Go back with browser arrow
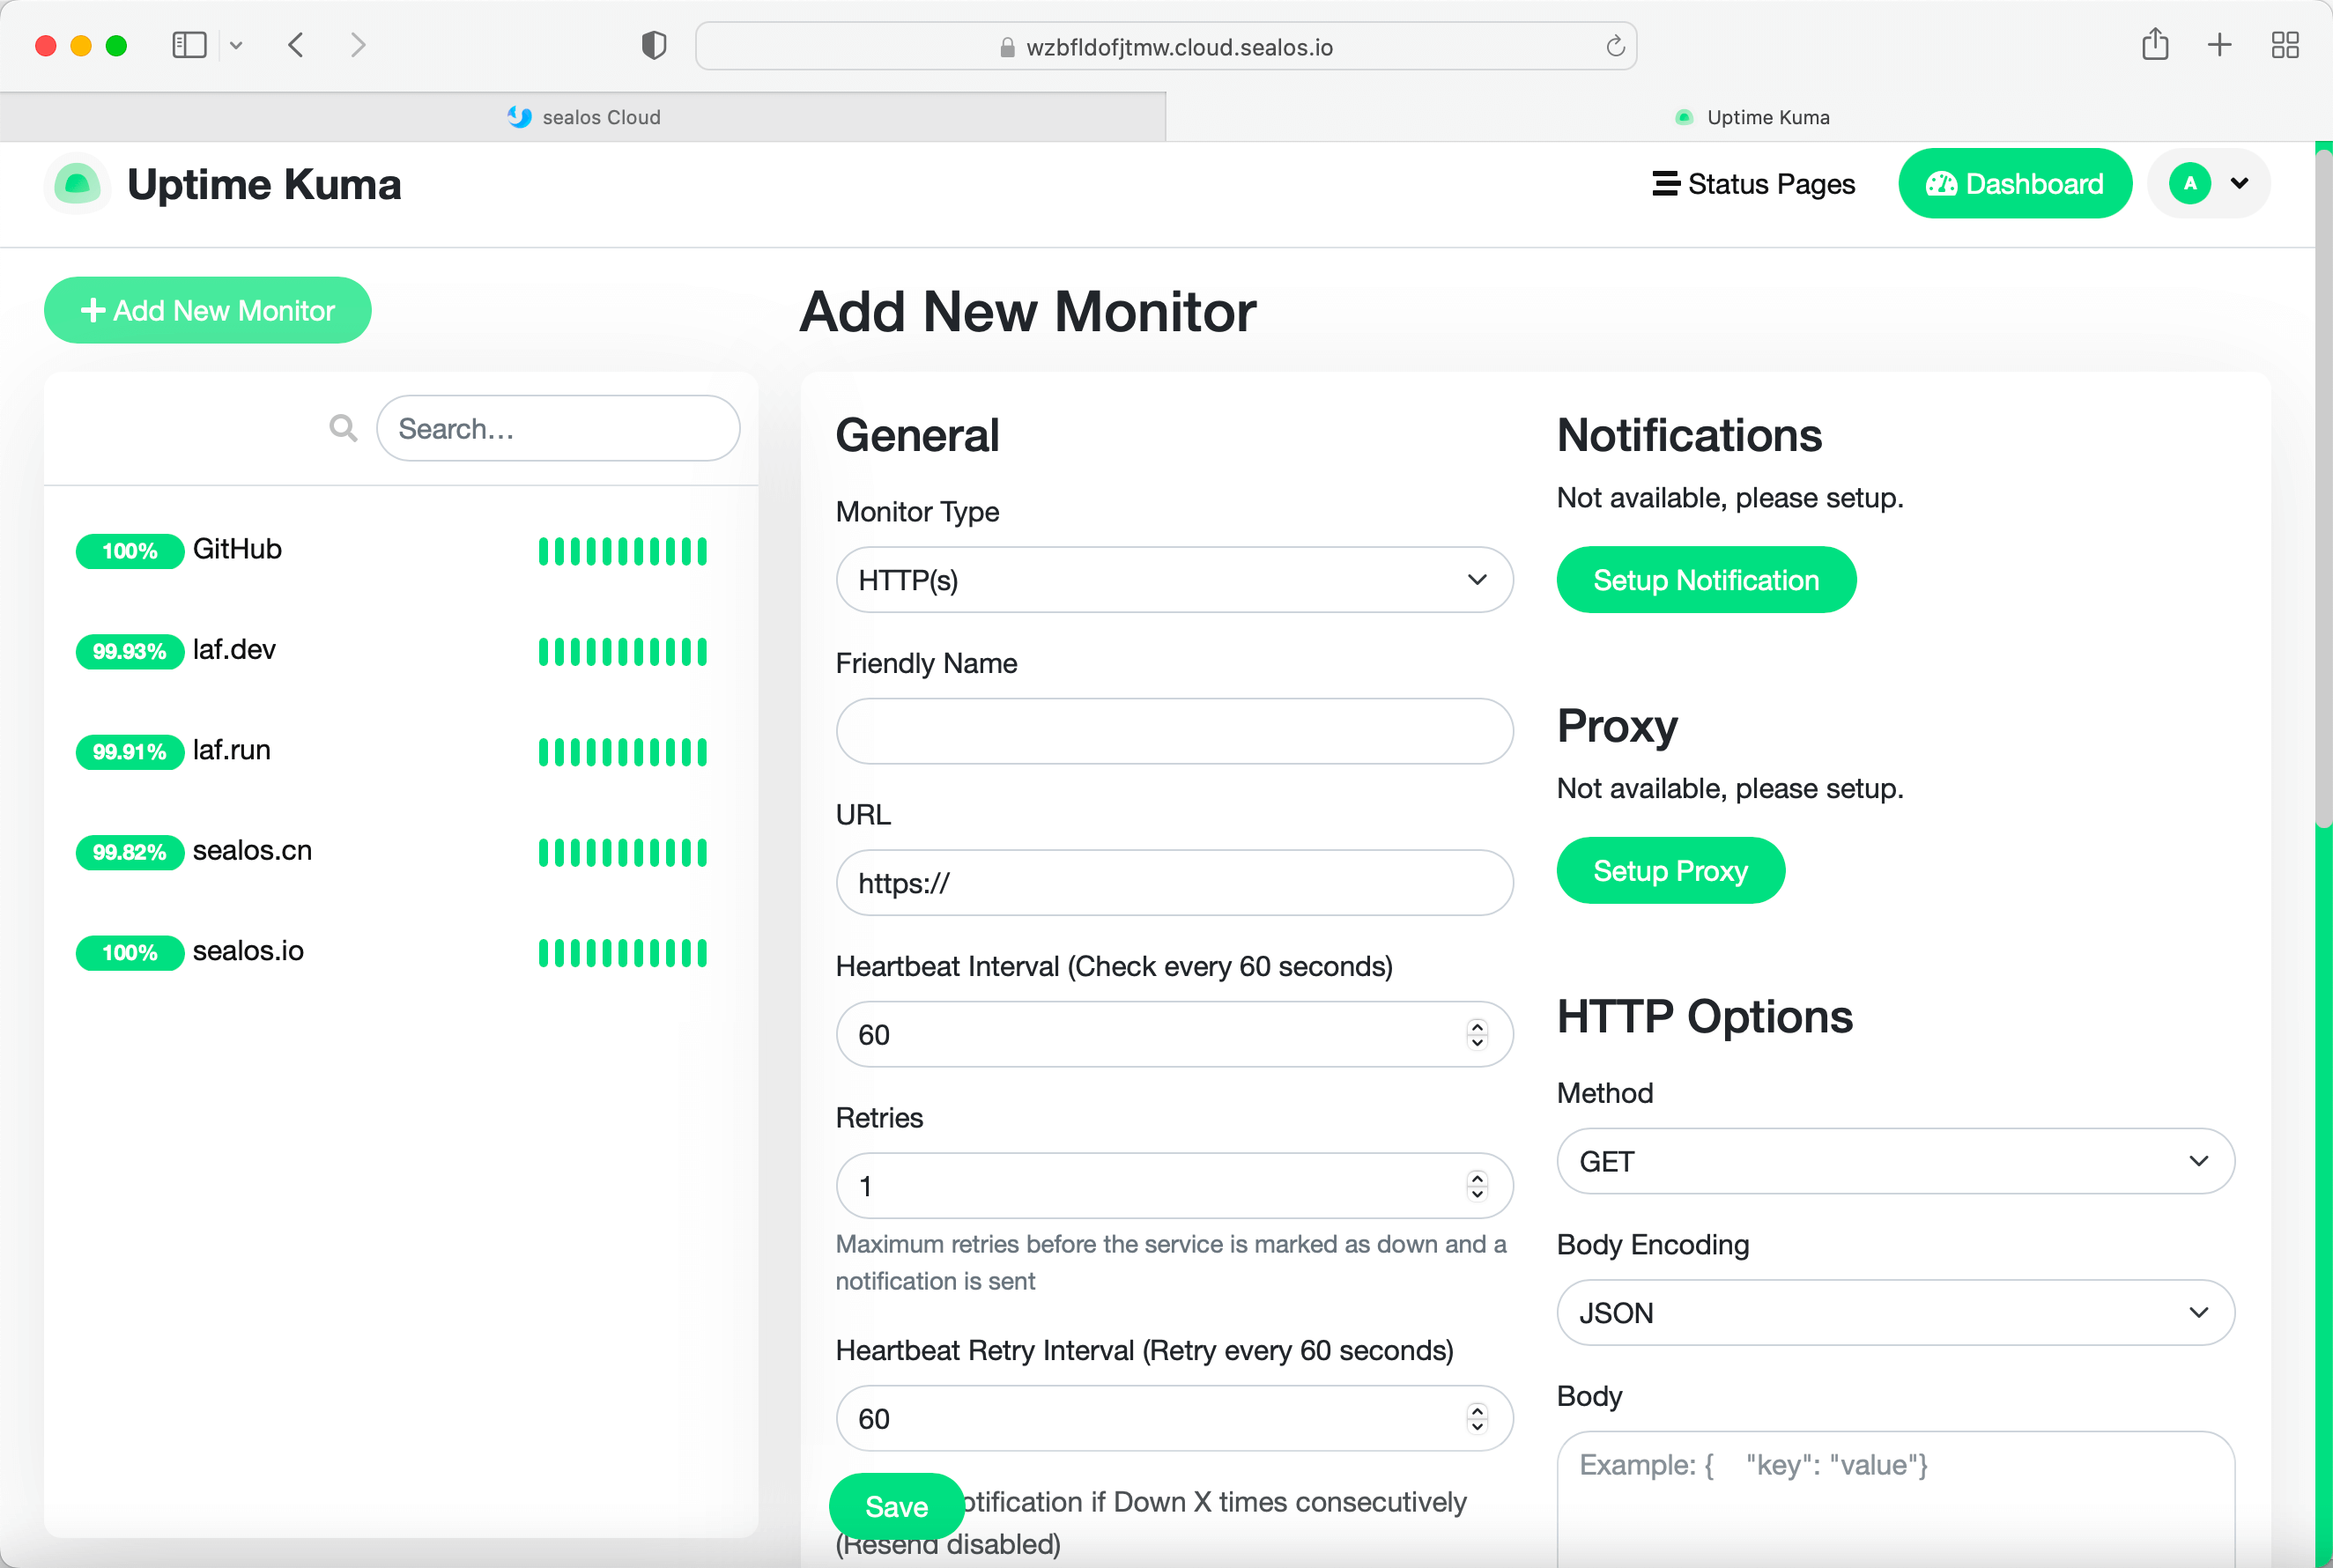 click(296, 45)
